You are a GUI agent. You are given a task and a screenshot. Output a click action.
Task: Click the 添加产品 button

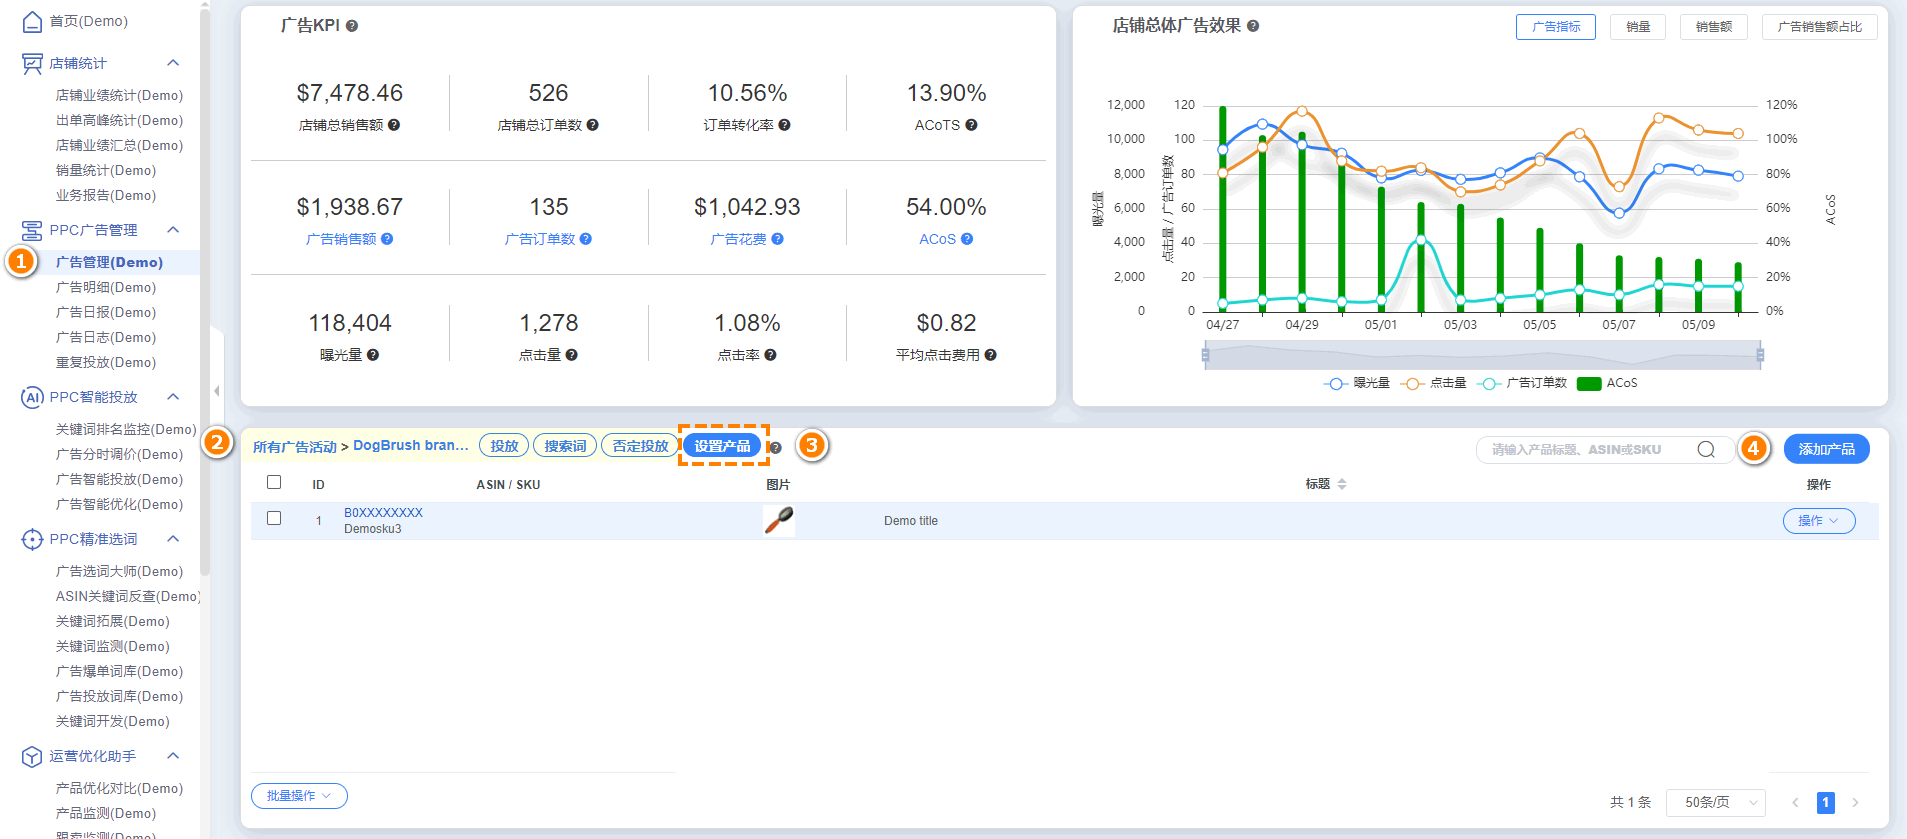pos(1826,449)
